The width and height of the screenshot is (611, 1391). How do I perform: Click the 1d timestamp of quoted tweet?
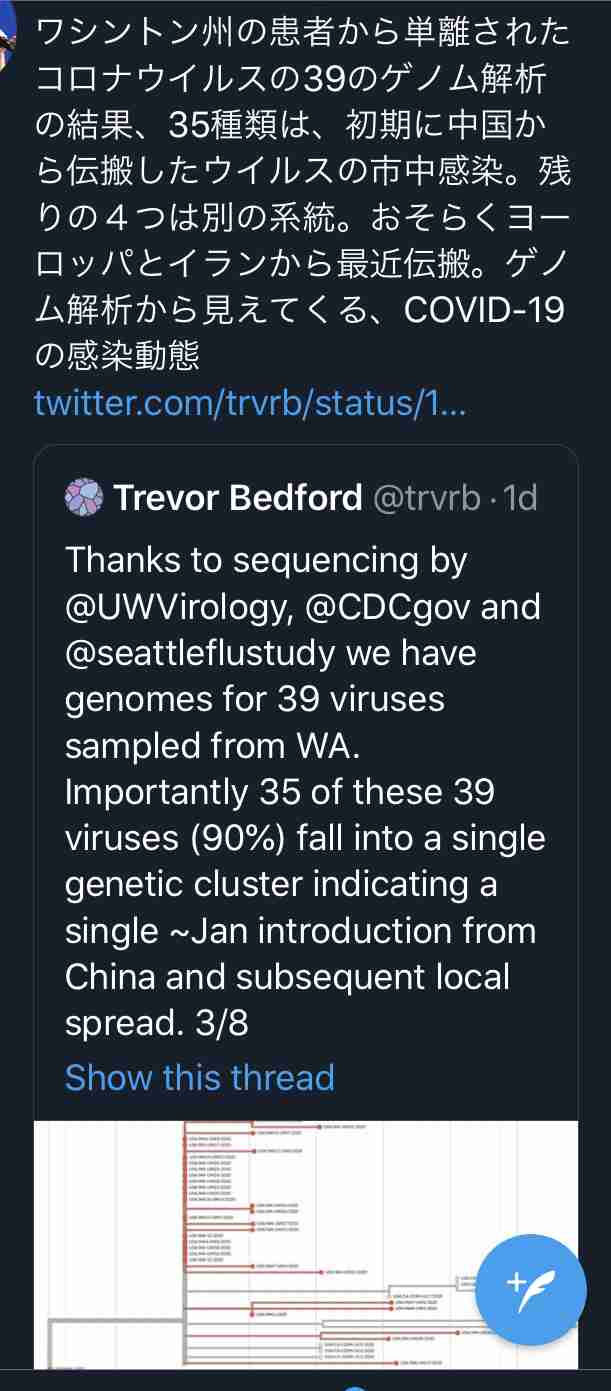(520, 497)
